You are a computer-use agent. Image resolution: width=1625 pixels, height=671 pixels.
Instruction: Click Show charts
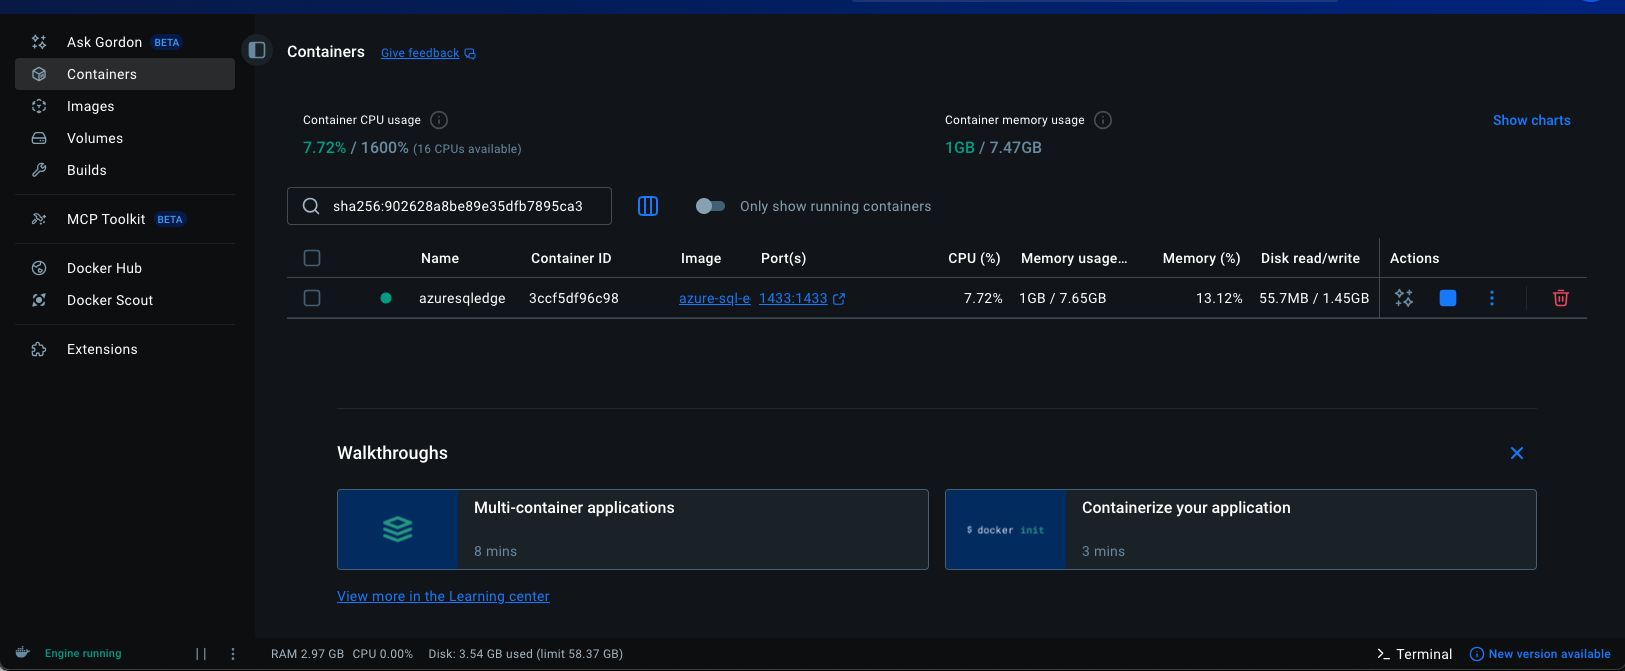(x=1531, y=120)
